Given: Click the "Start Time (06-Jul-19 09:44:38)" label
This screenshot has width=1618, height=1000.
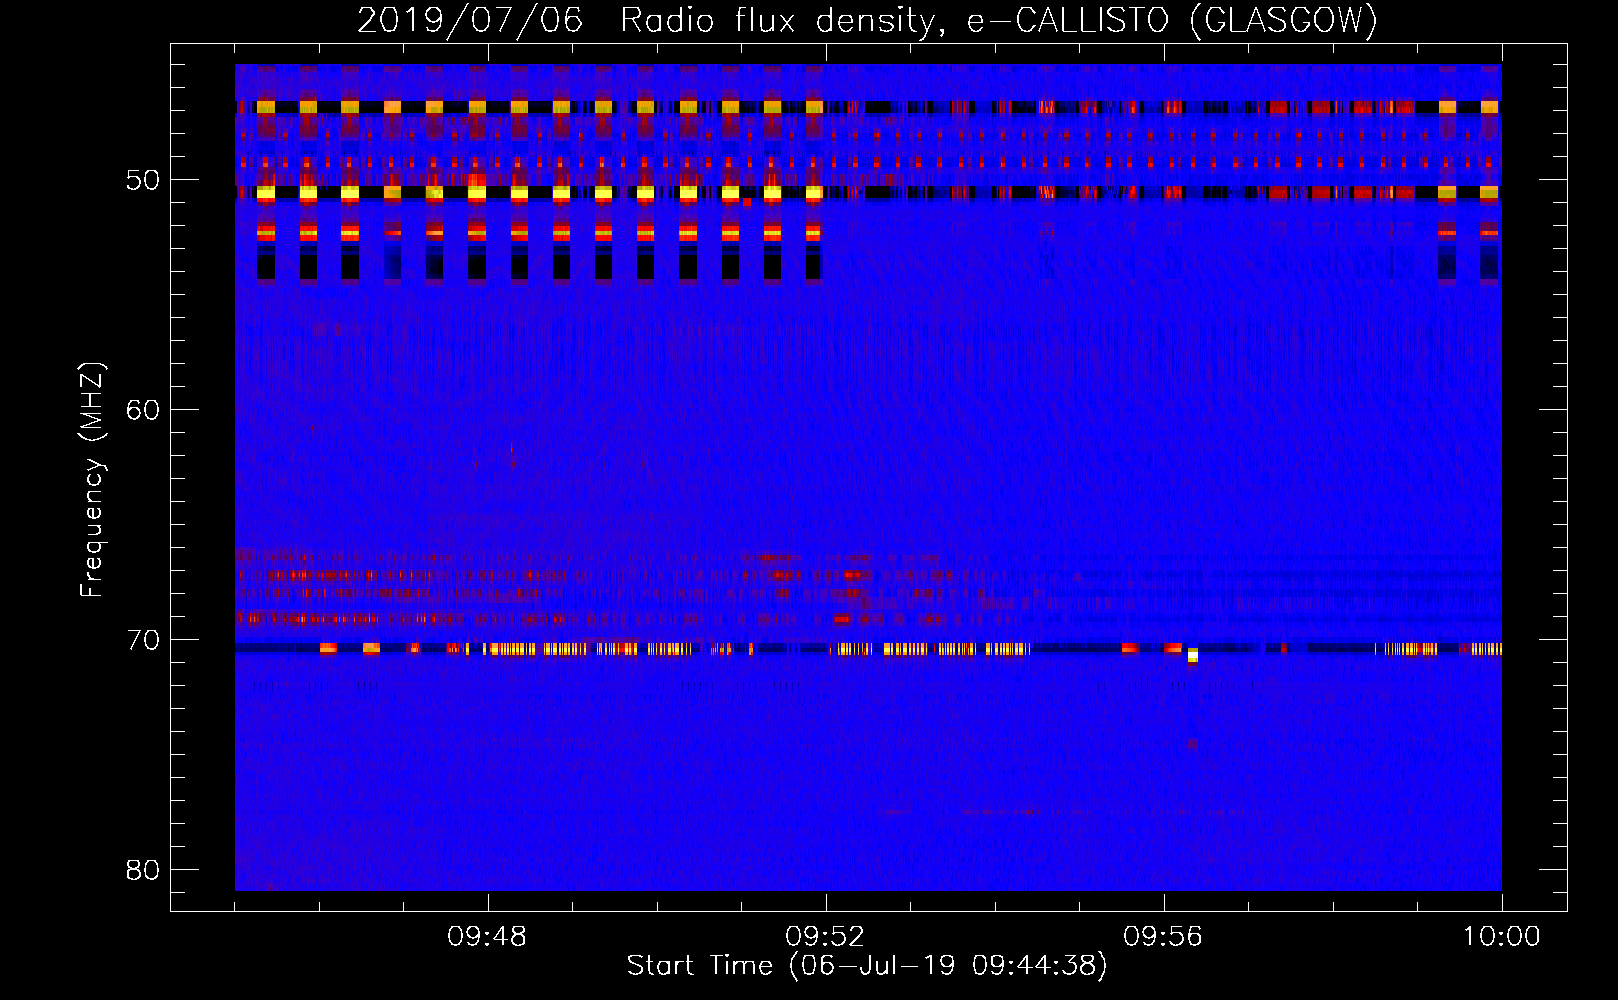Looking at the screenshot, I should 867,966.
